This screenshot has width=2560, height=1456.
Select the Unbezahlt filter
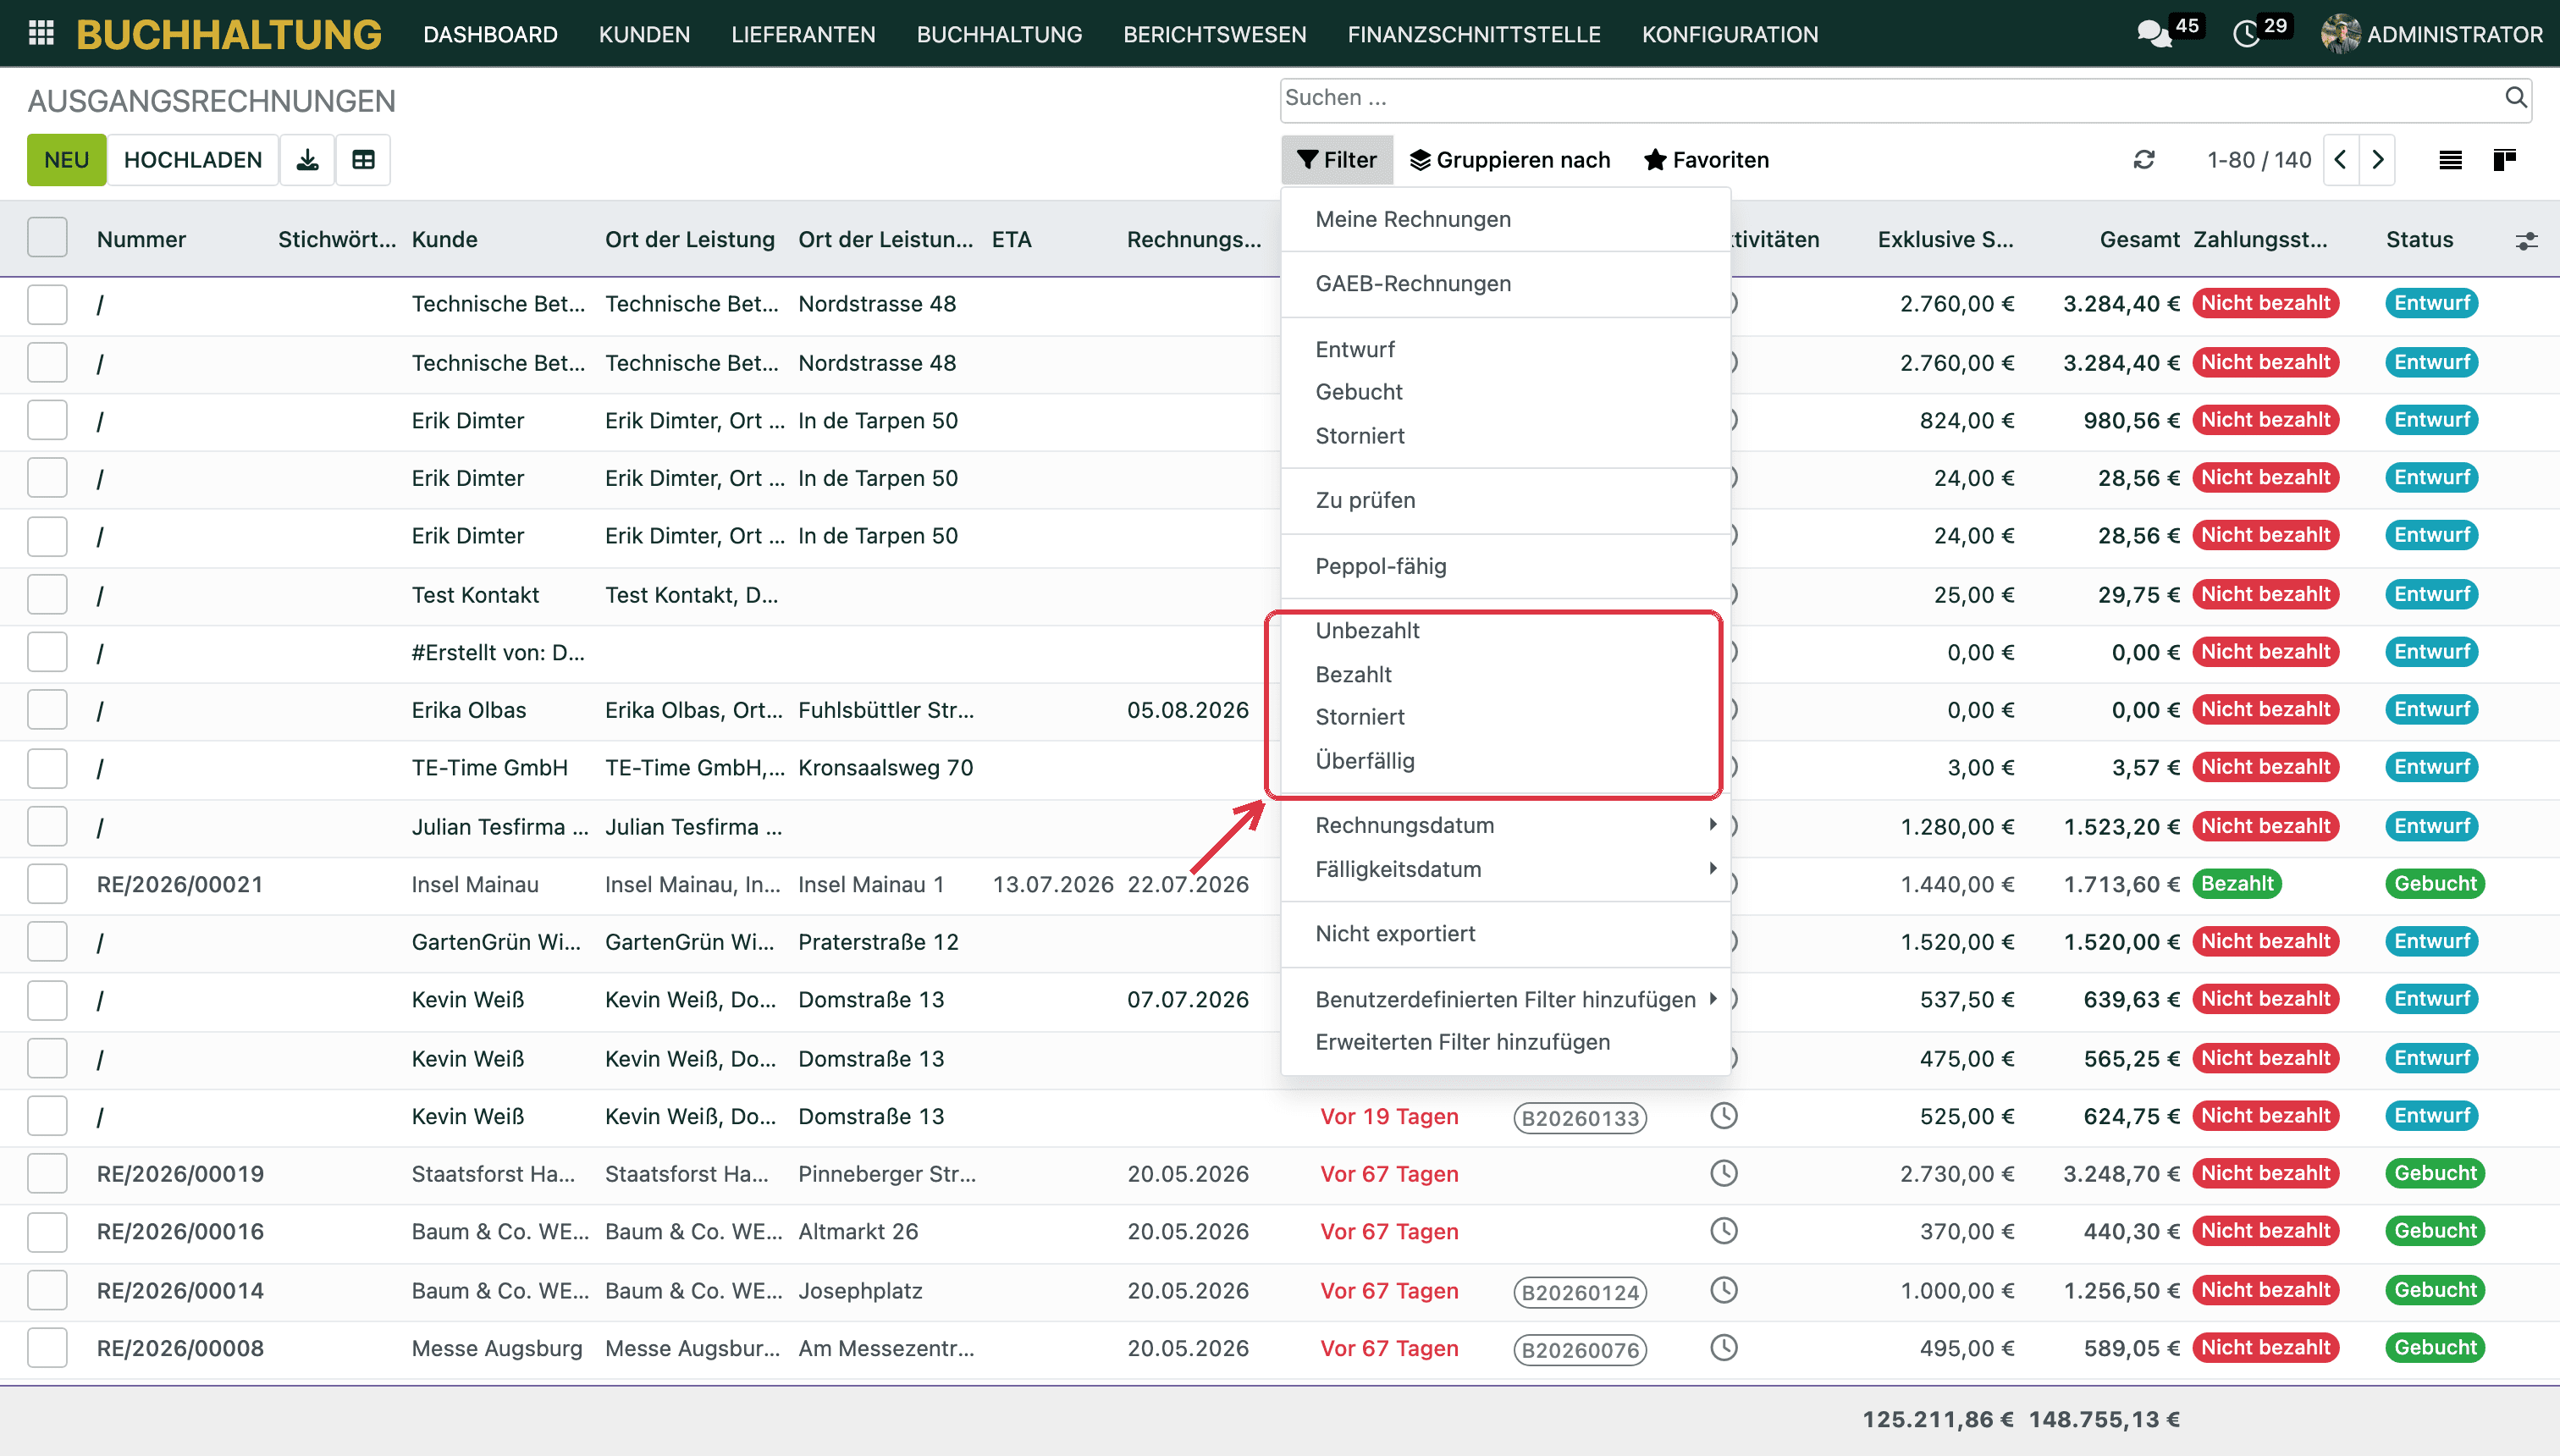coord(1367,631)
